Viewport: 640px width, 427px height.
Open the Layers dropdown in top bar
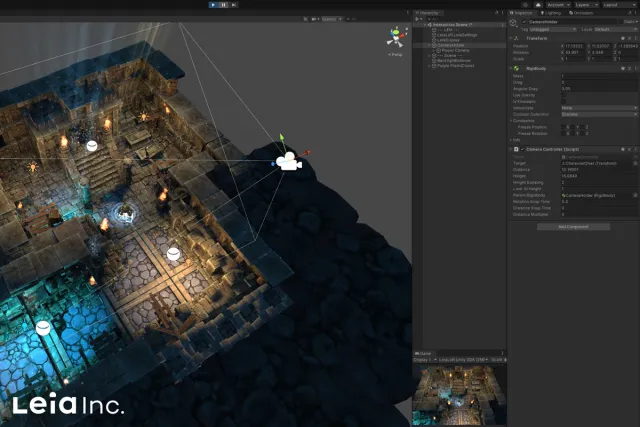coord(586,5)
